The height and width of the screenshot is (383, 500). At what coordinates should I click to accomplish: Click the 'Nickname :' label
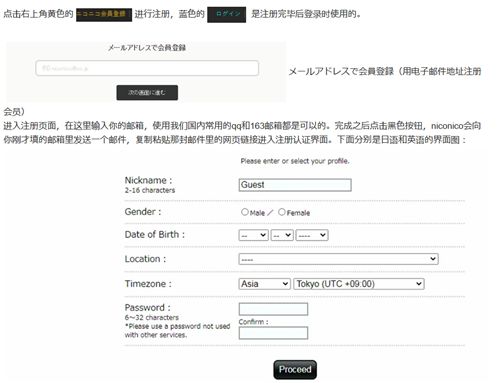[x=148, y=180]
